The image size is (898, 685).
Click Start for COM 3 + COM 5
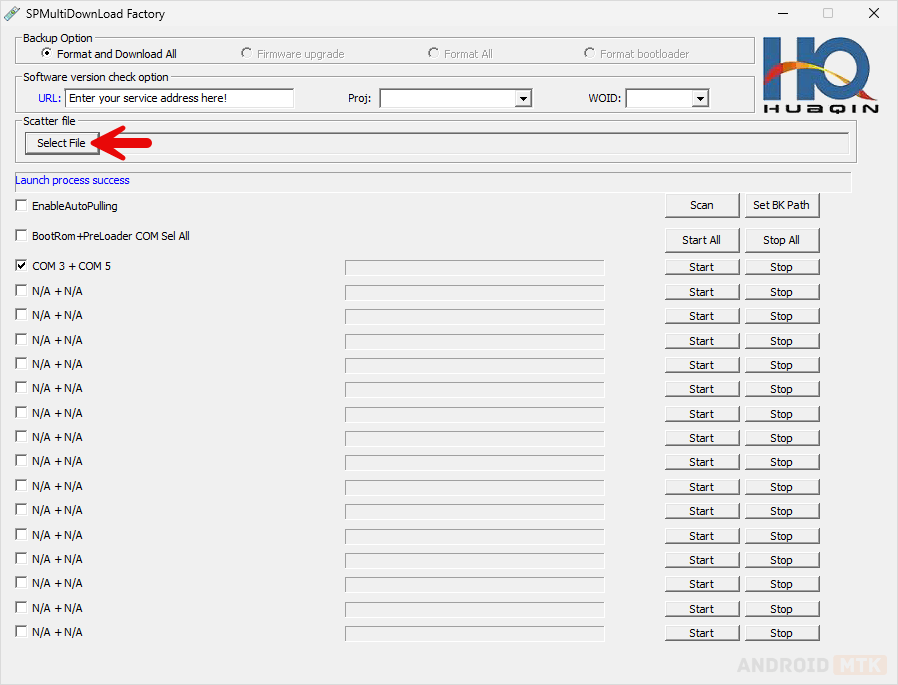coord(701,267)
